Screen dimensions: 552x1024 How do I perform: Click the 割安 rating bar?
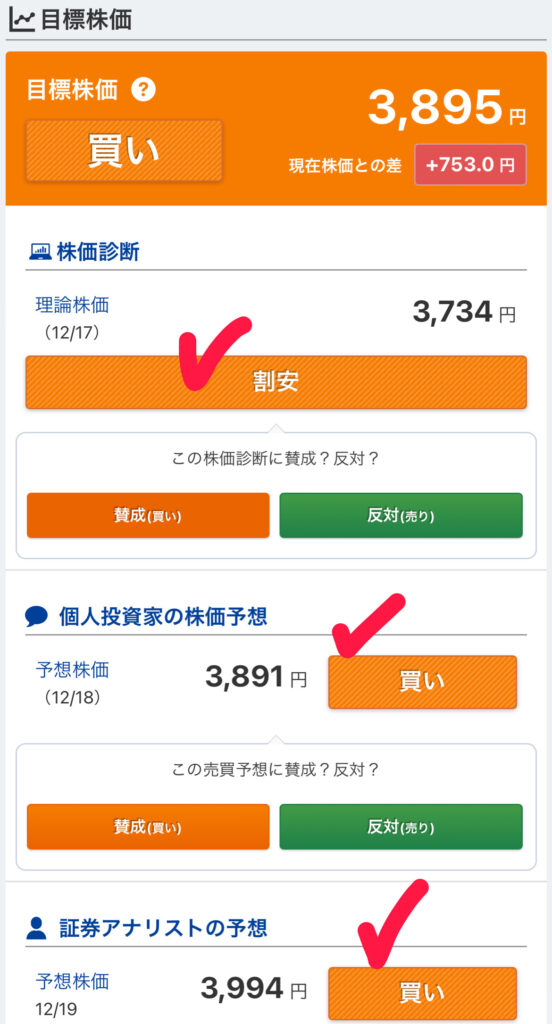[276, 382]
